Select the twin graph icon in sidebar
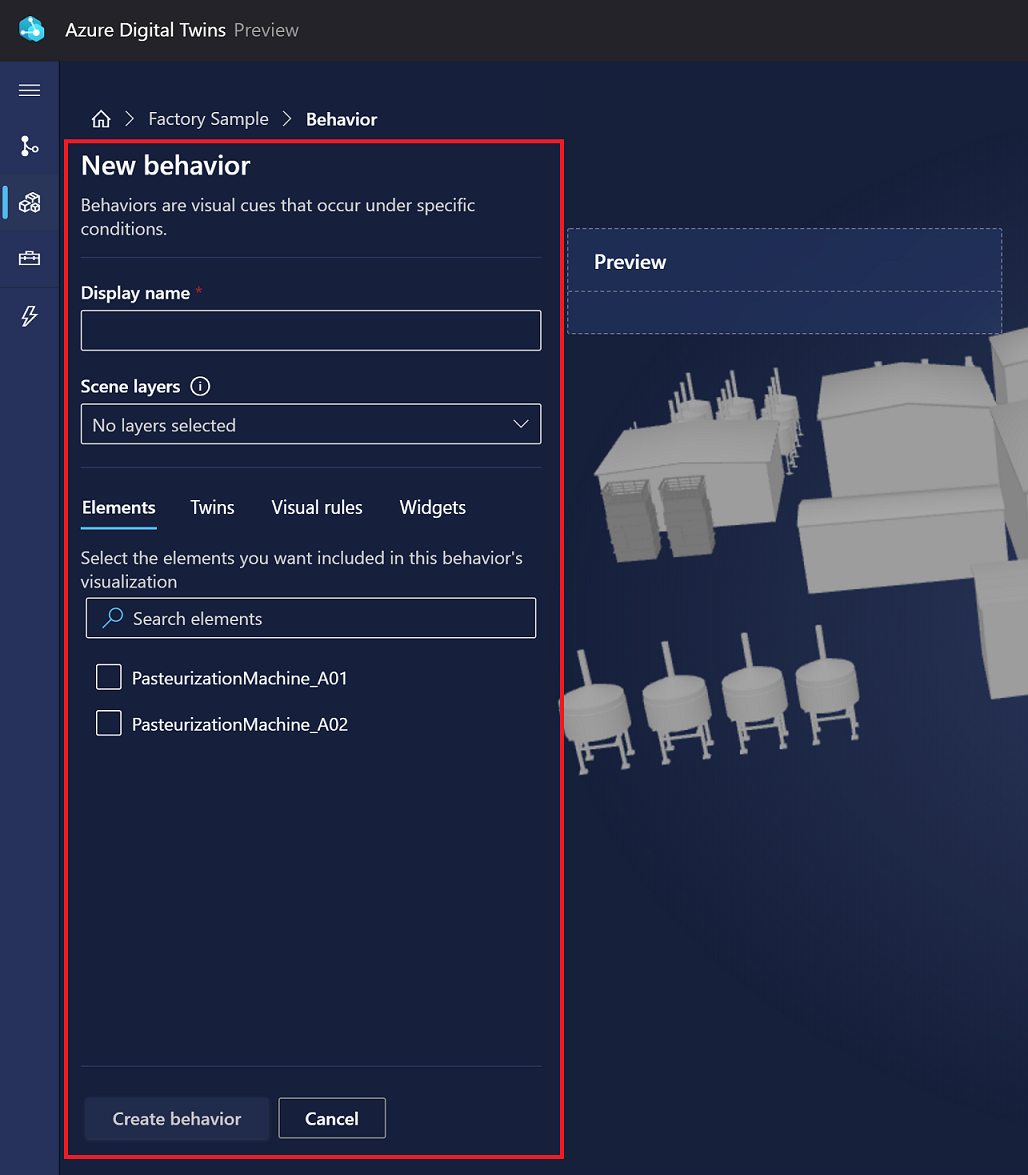Viewport: 1028px width, 1175px height. (29, 146)
